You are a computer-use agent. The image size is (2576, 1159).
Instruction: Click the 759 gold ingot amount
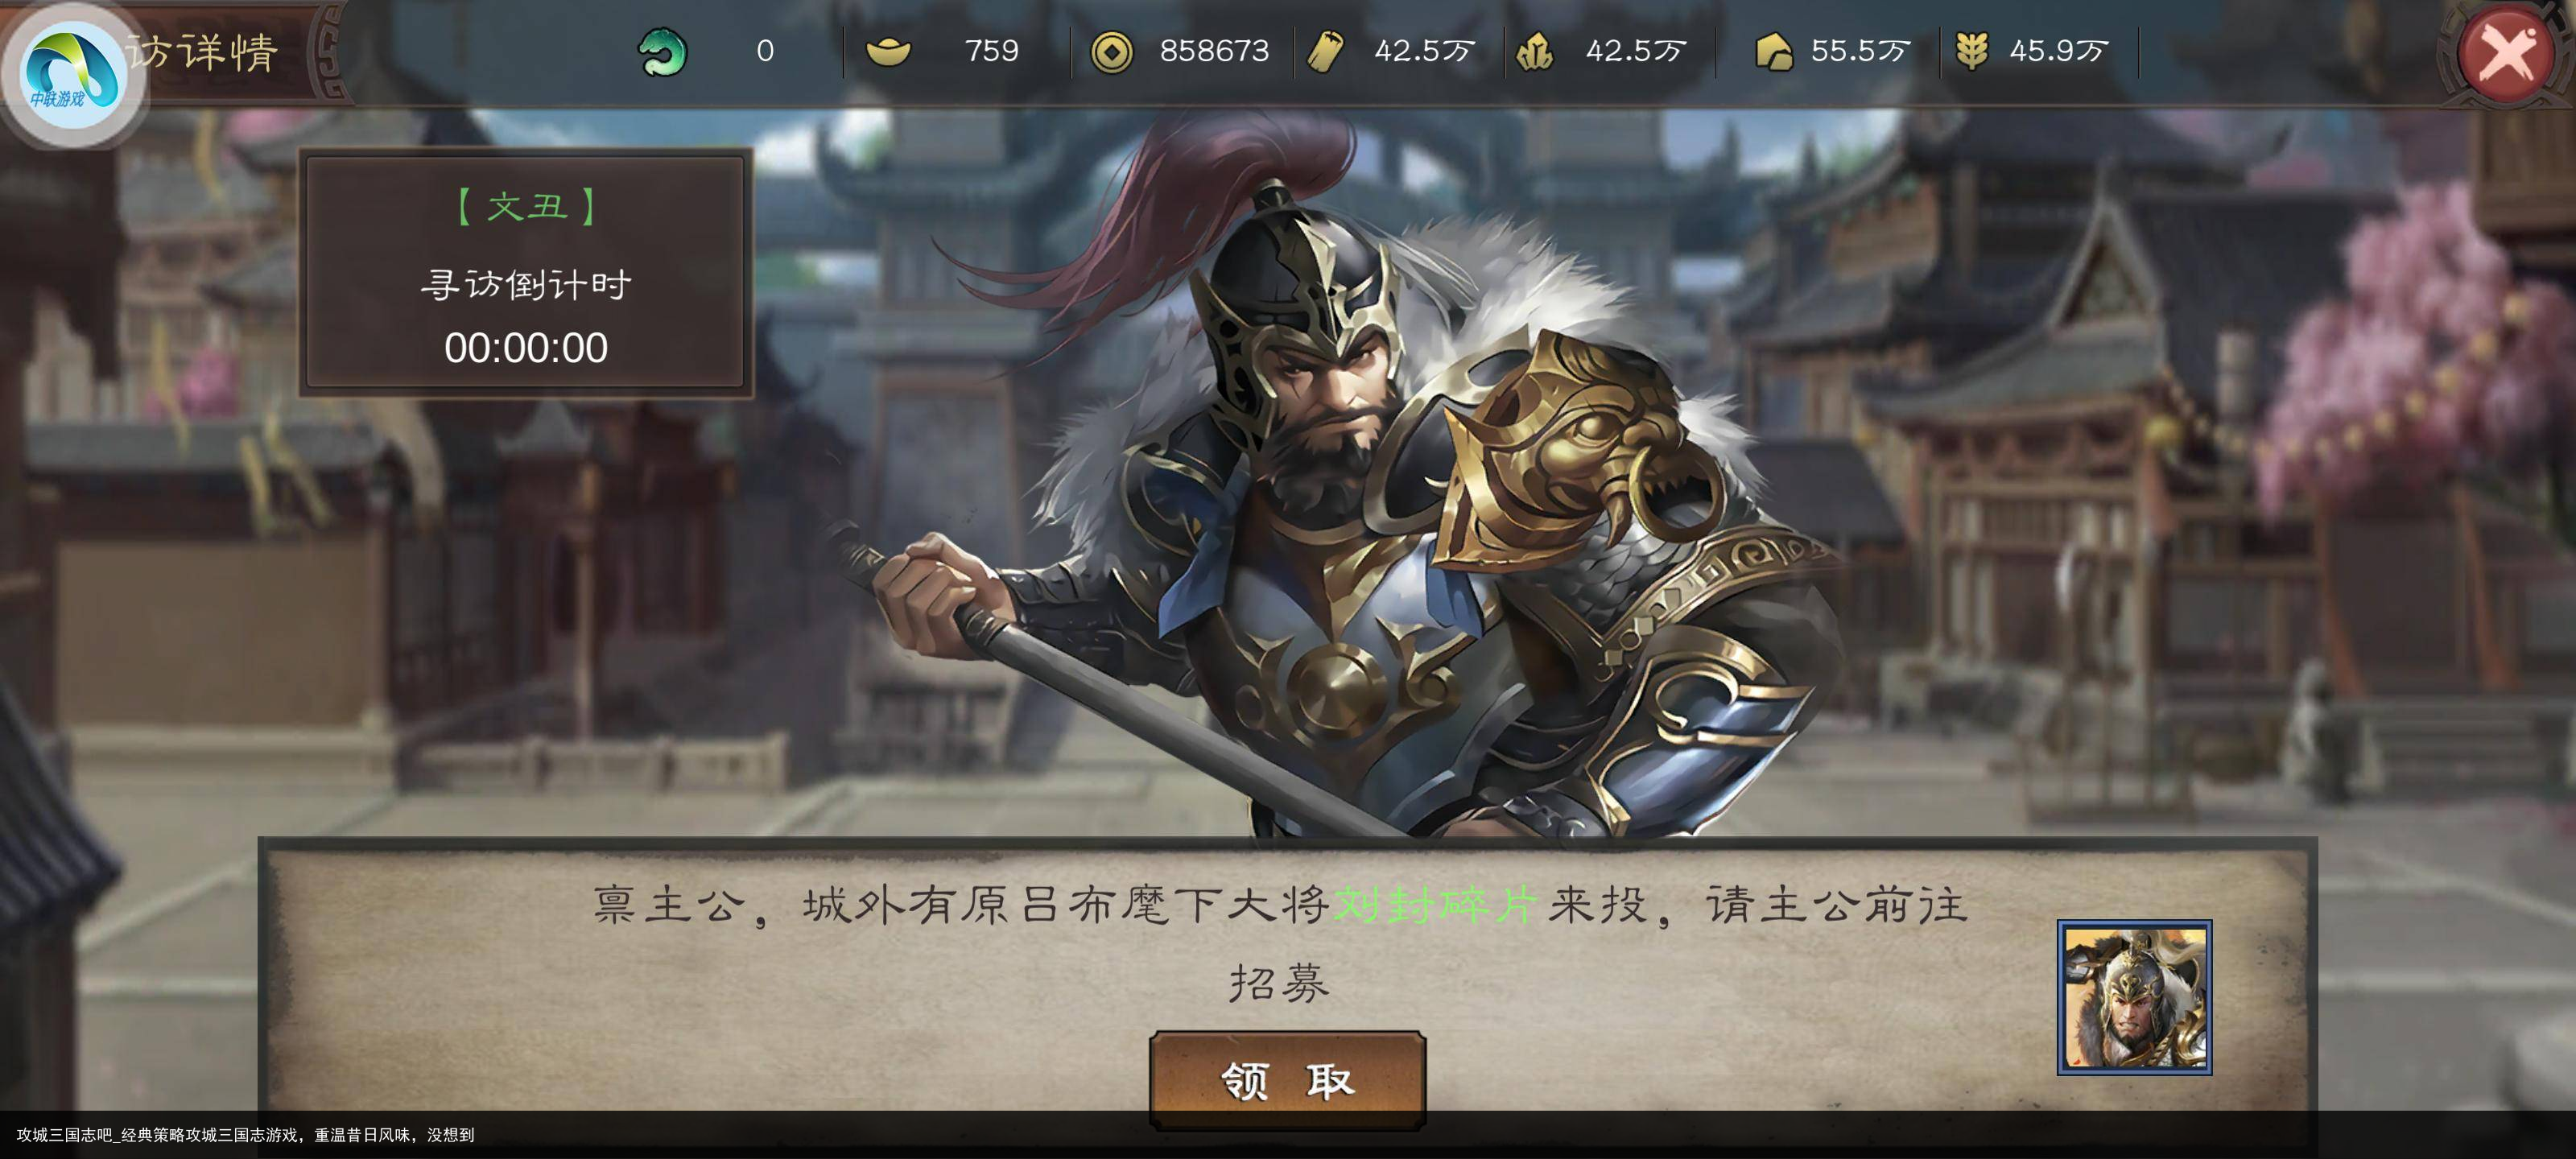(x=991, y=51)
